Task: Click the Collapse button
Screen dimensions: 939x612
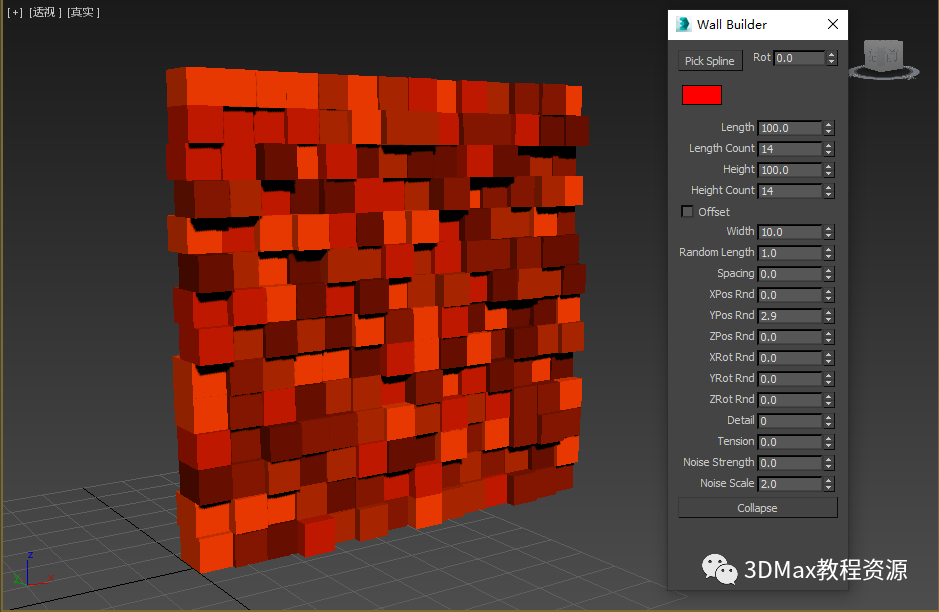Action: (758, 508)
